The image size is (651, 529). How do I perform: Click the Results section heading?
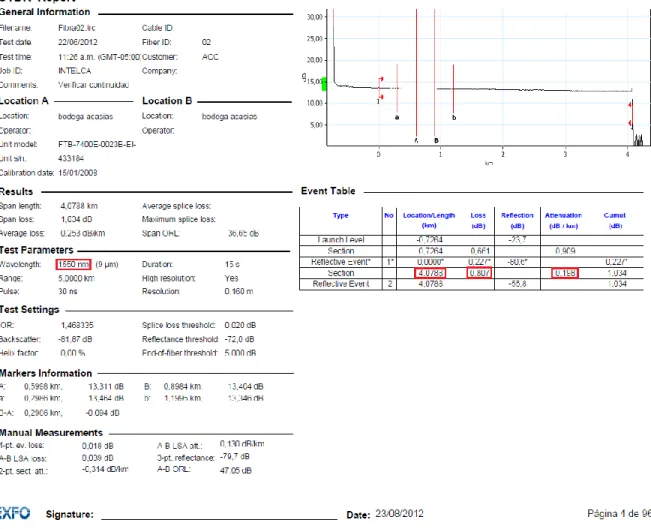[17, 192]
